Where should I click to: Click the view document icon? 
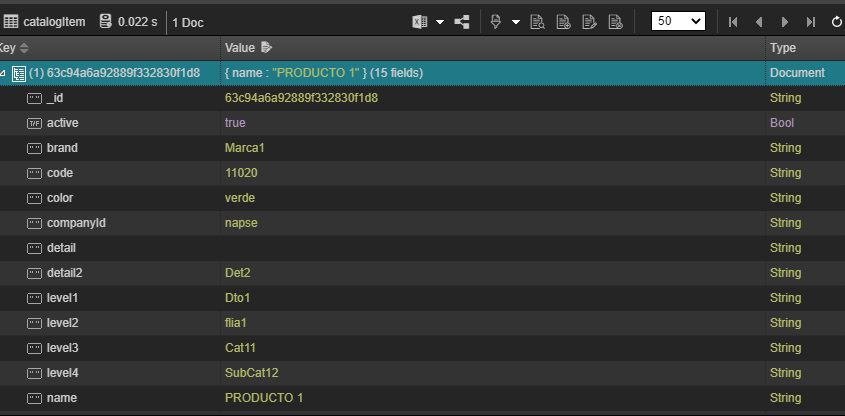pyautogui.click(x=538, y=21)
